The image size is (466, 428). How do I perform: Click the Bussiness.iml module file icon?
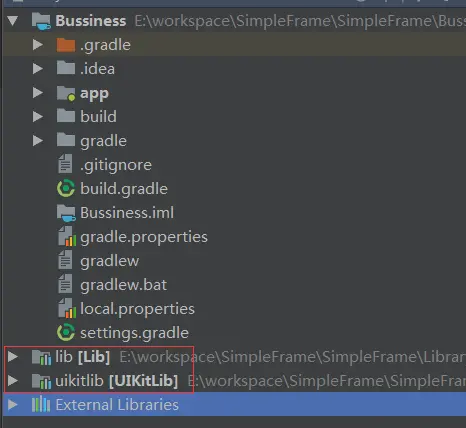click(66, 213)
